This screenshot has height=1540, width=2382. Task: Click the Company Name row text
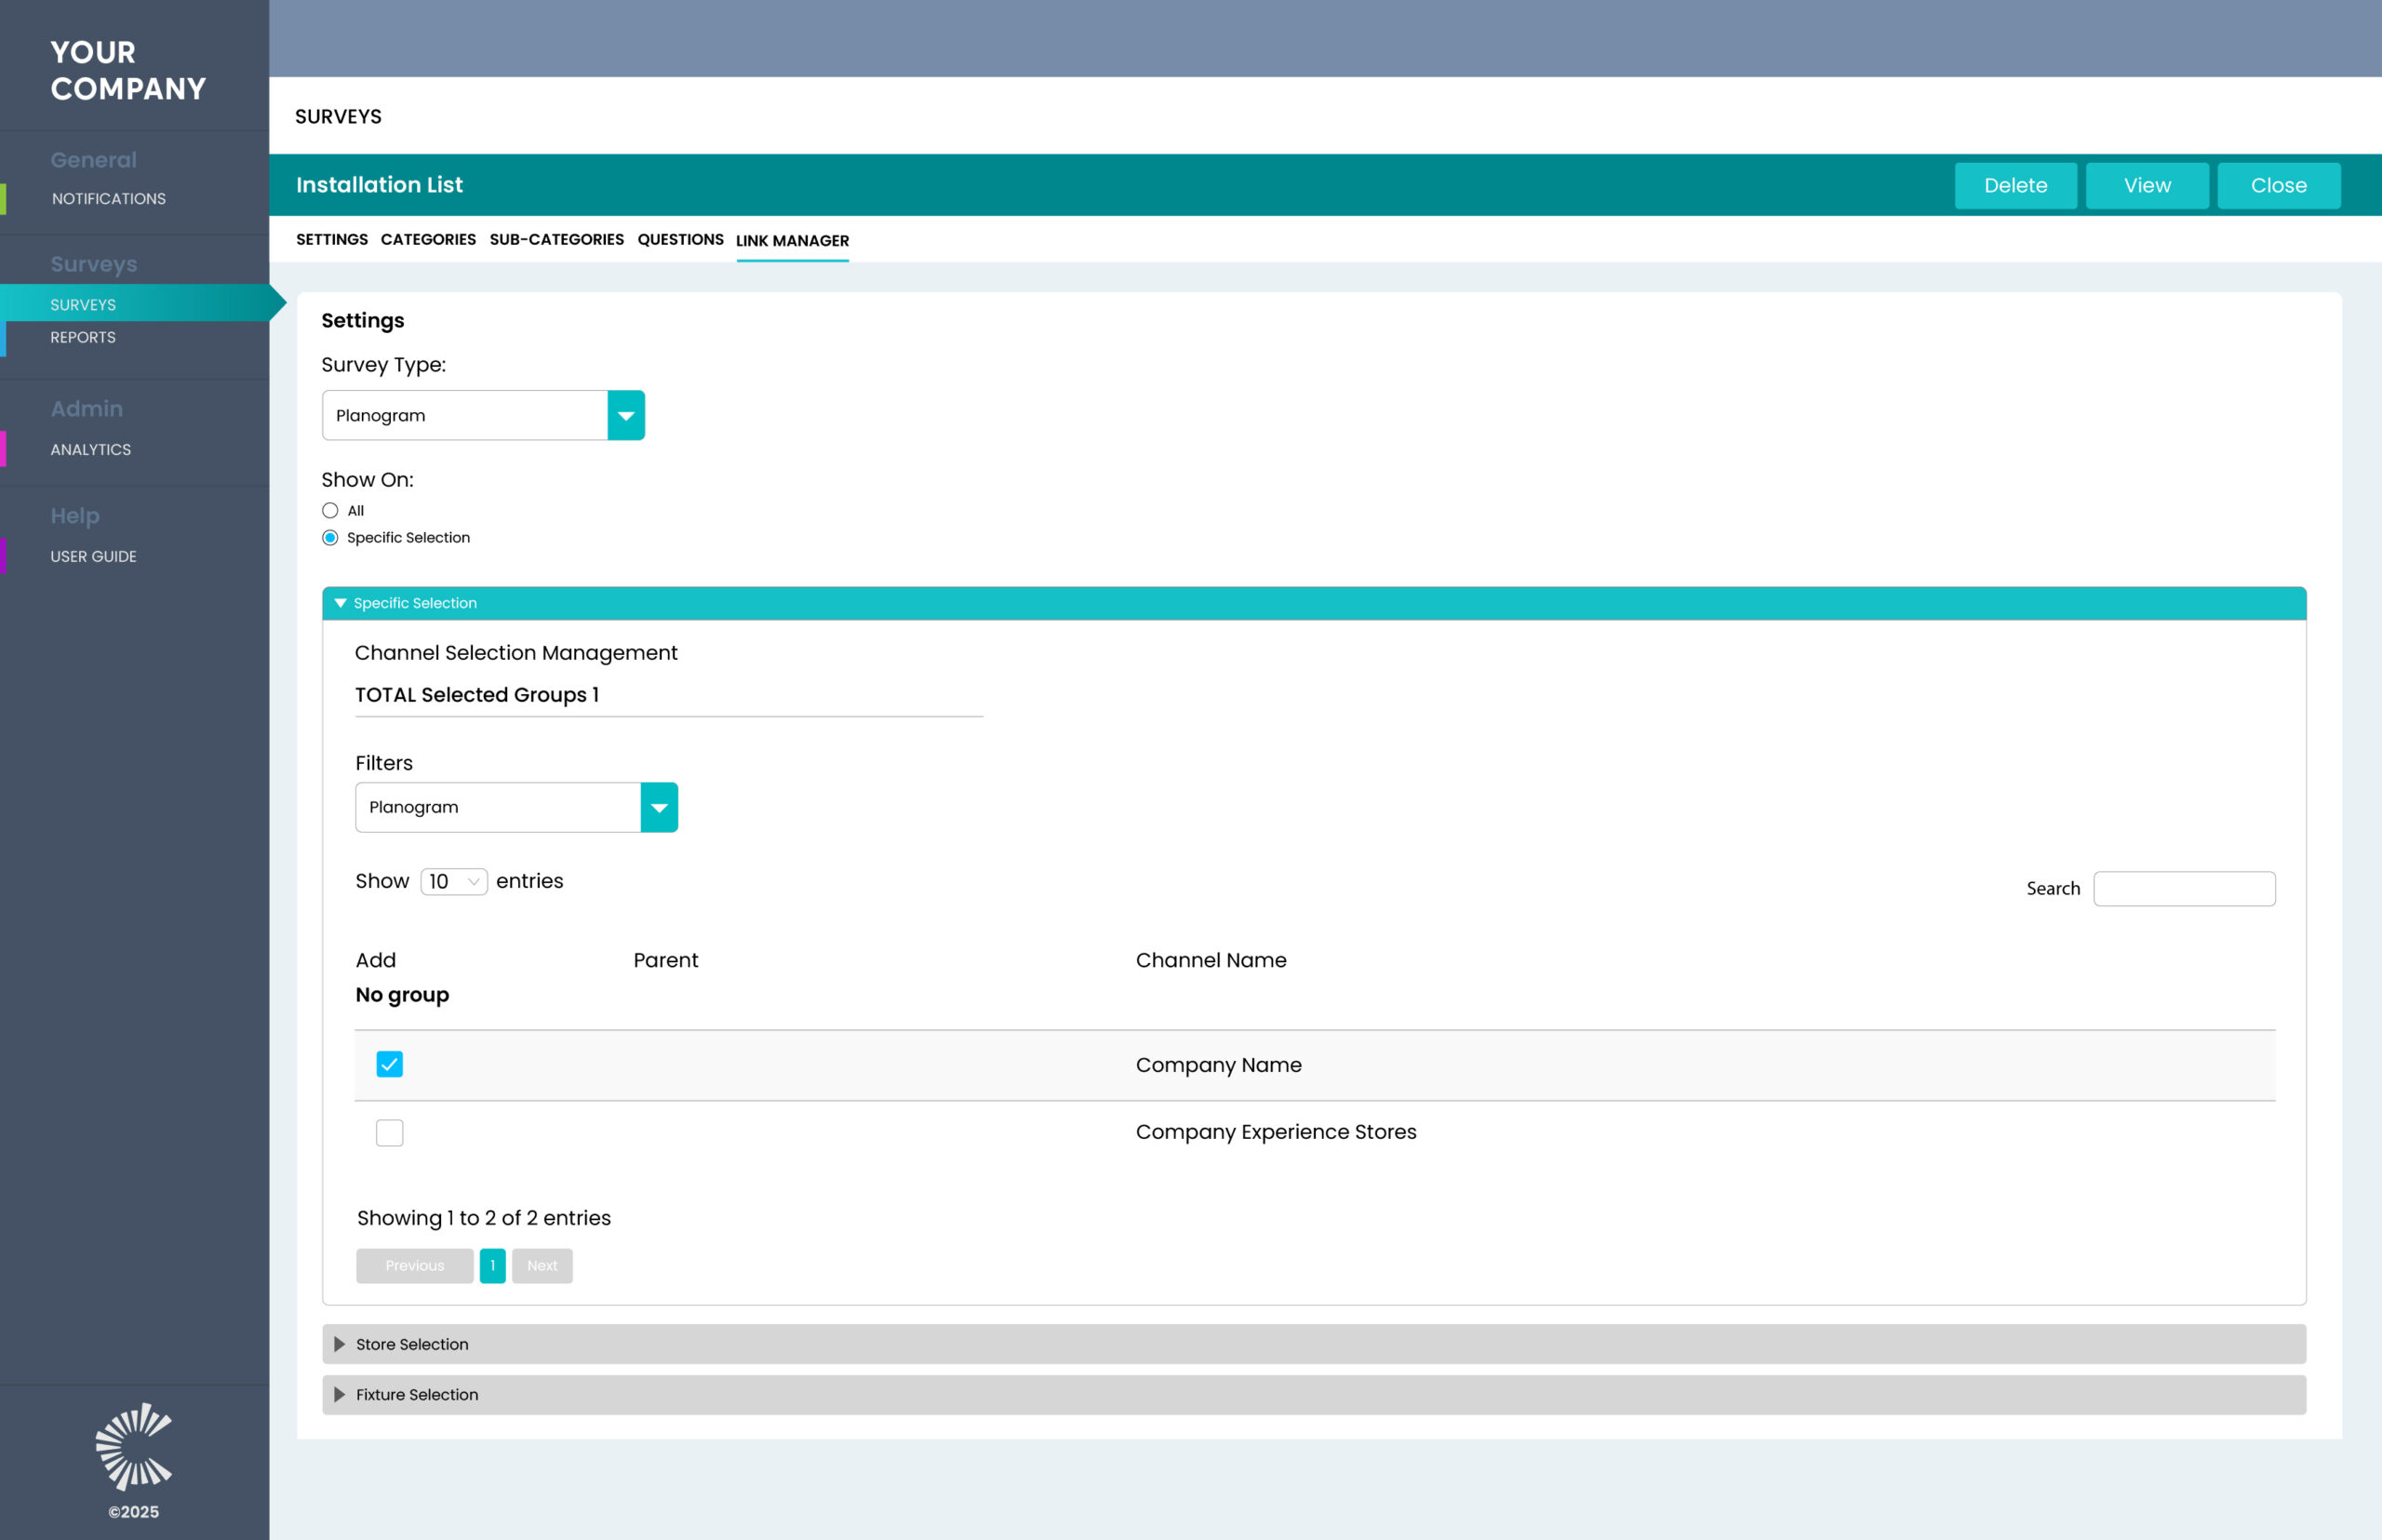[x=1219, y=1065]
